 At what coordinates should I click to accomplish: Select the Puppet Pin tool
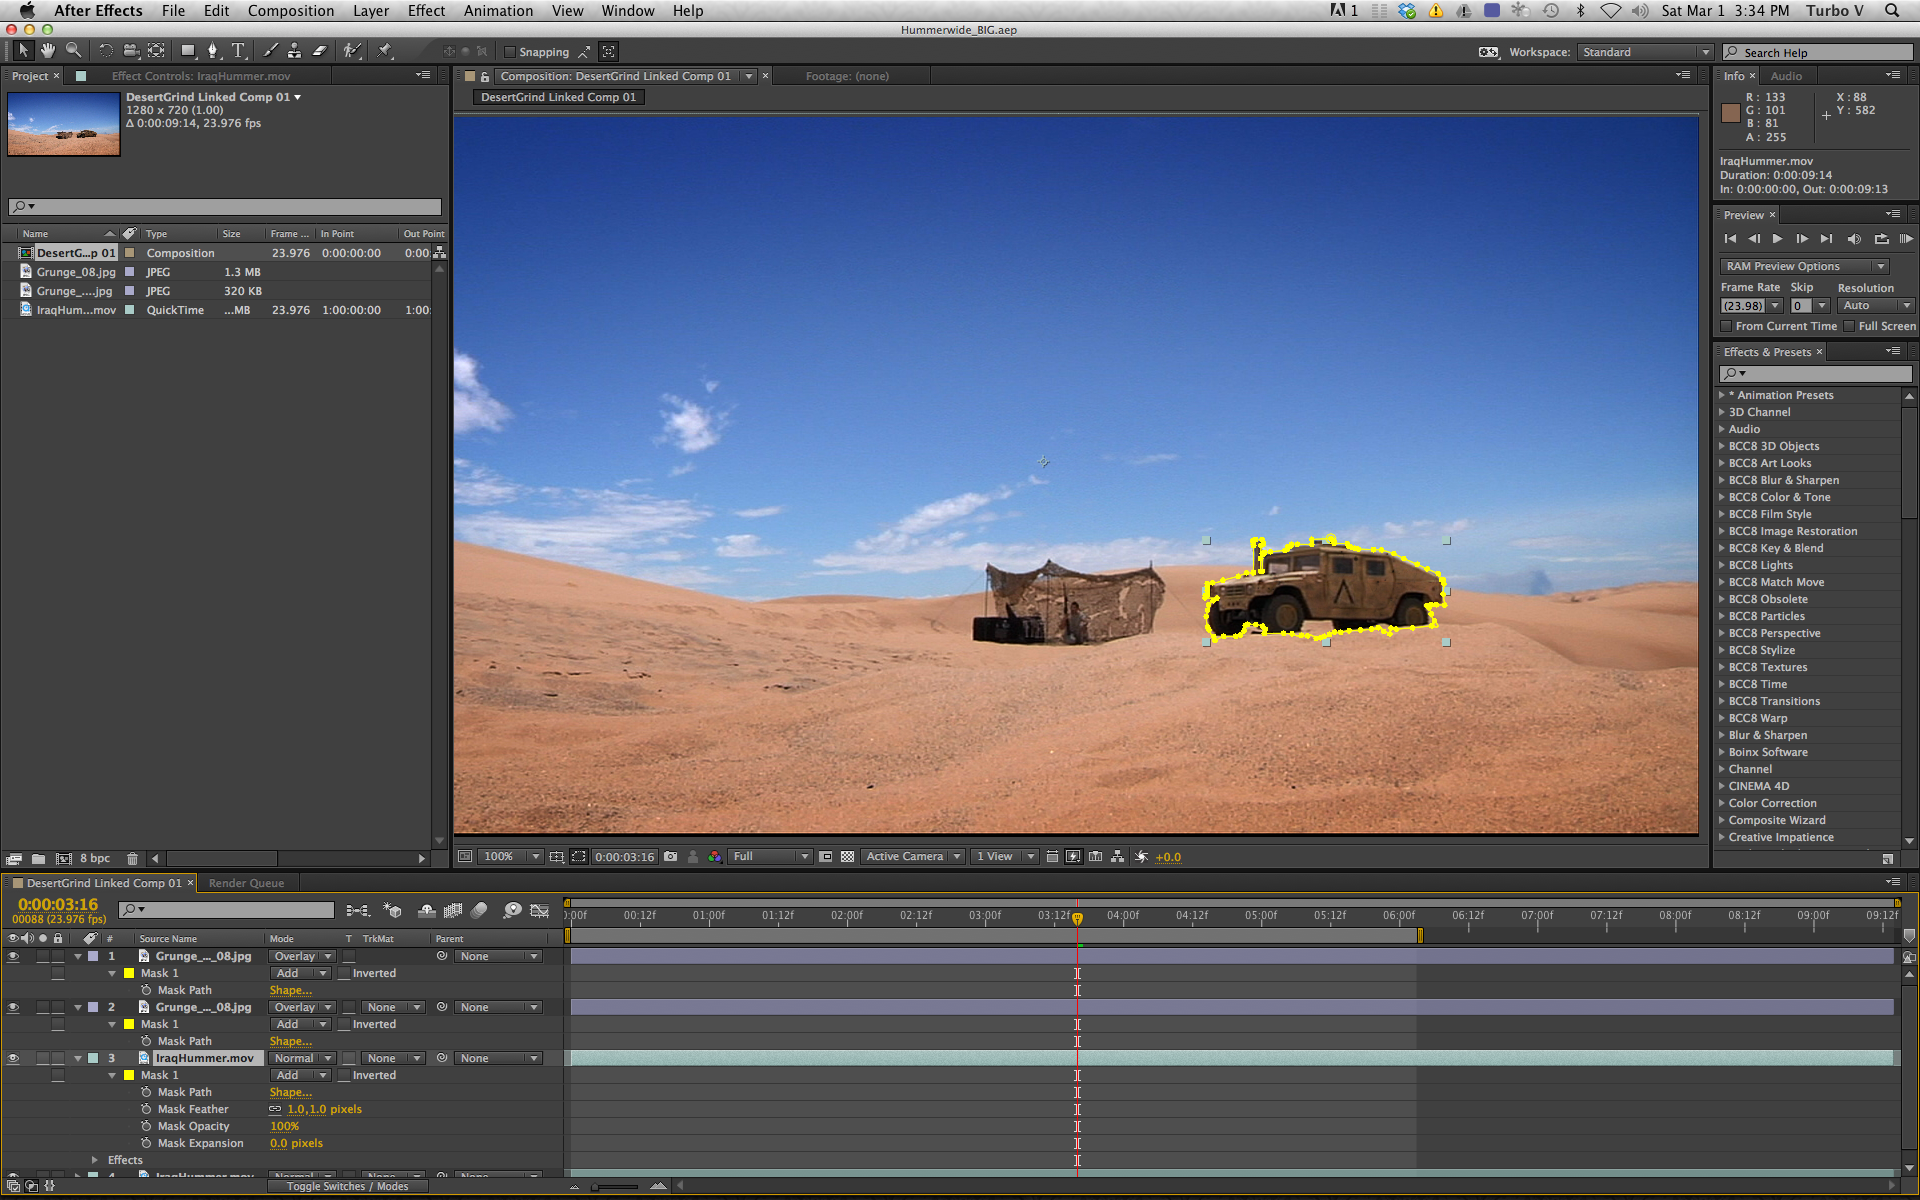pos(385,51)
